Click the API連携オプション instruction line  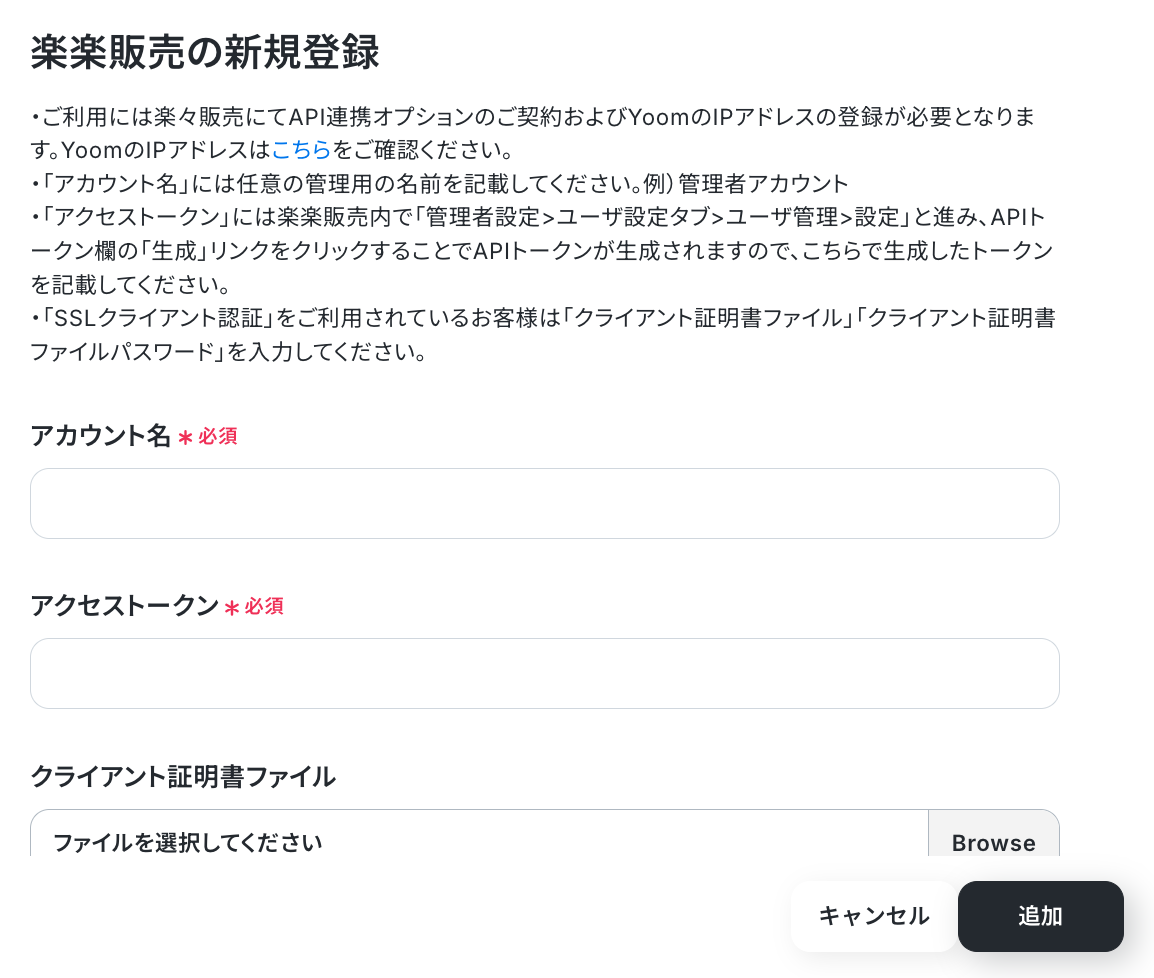(x=533, y=116)
